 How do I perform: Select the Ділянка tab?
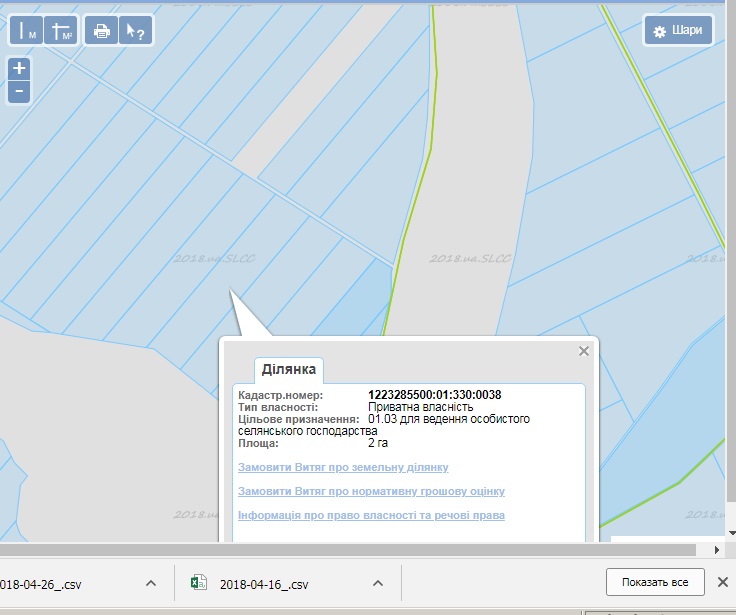[288, 369]
